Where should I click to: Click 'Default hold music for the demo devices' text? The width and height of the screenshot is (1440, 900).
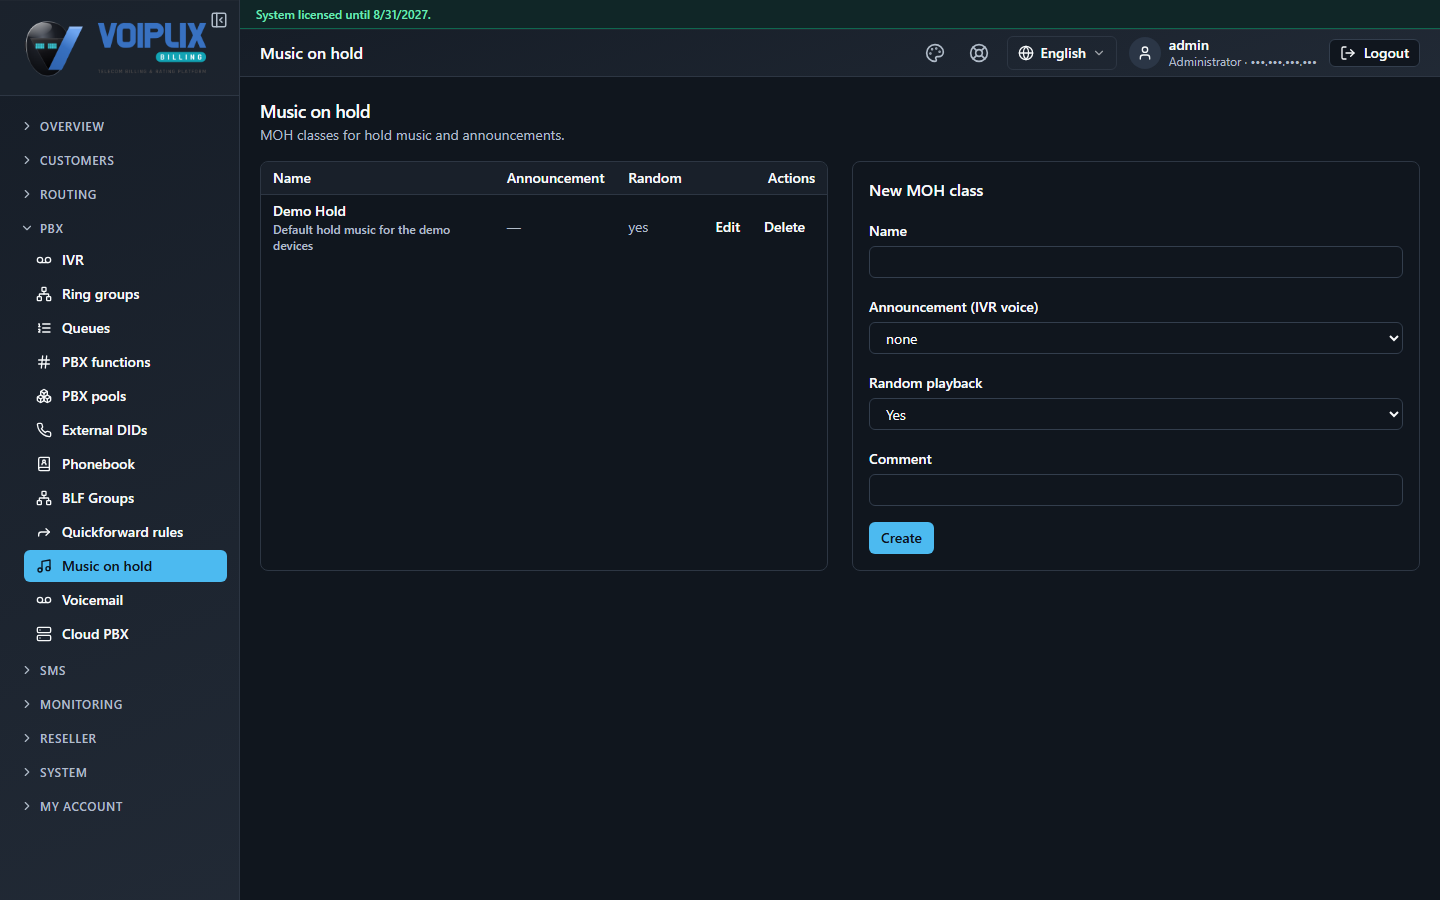361,238
